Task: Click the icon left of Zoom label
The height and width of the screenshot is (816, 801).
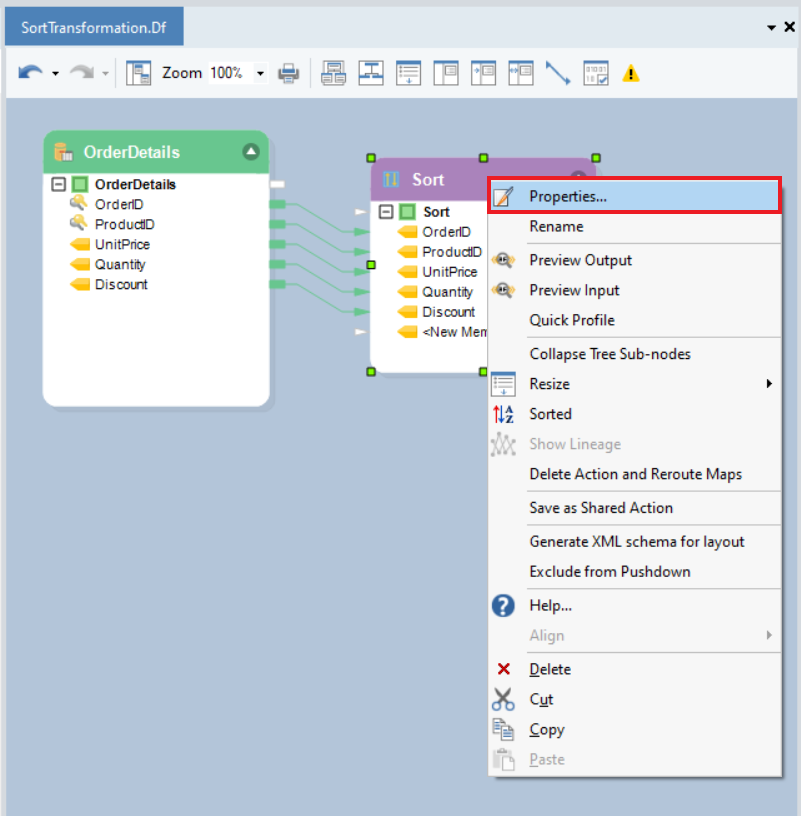Action: coord(138,73)
